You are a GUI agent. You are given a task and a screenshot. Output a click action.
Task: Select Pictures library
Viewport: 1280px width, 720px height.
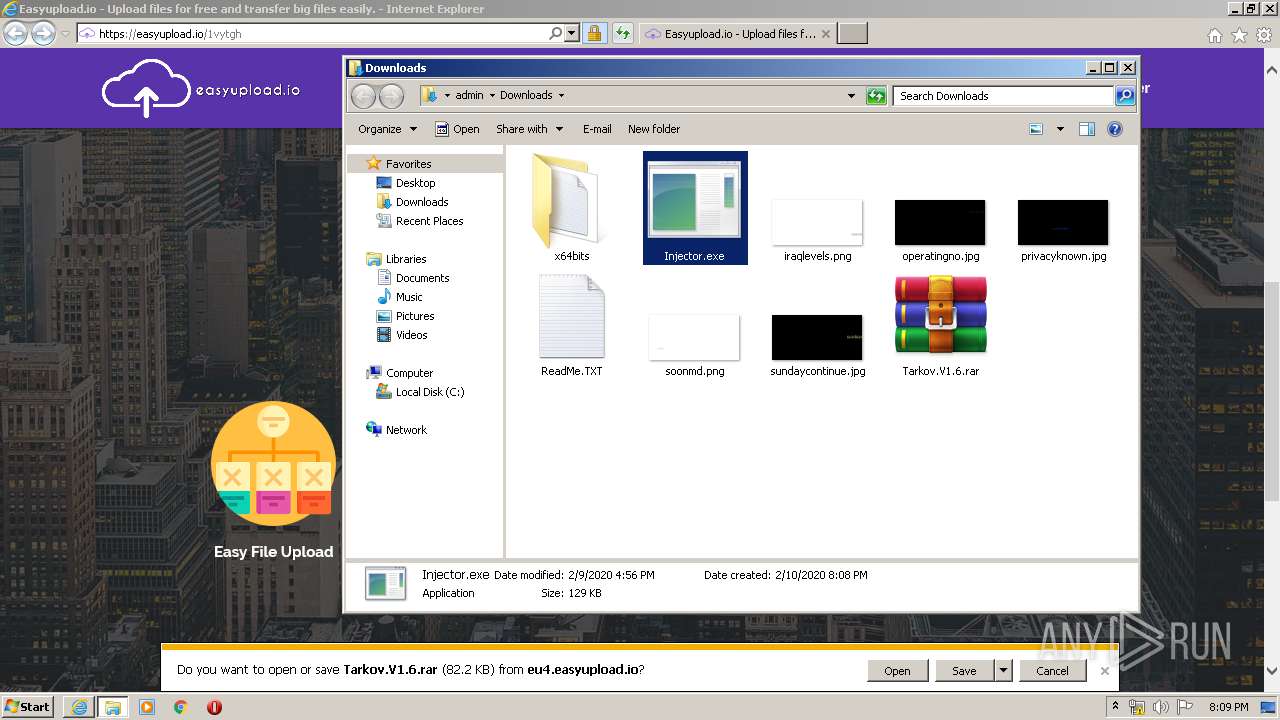(x=414, y=316)
